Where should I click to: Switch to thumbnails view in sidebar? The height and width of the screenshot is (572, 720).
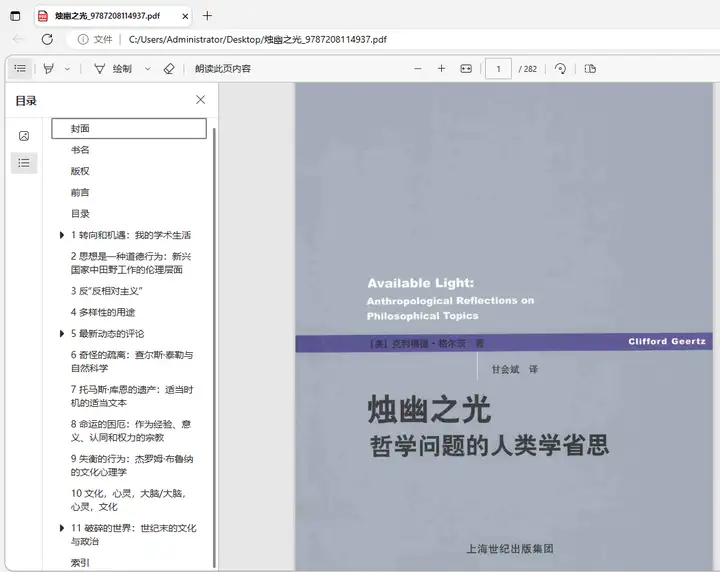[x=24, y=136]
